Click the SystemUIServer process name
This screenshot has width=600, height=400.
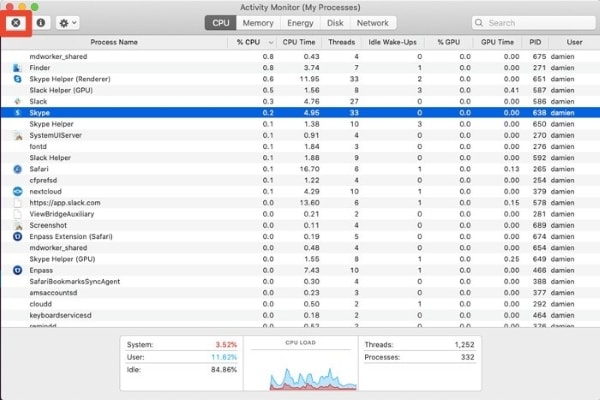point(55,135)
